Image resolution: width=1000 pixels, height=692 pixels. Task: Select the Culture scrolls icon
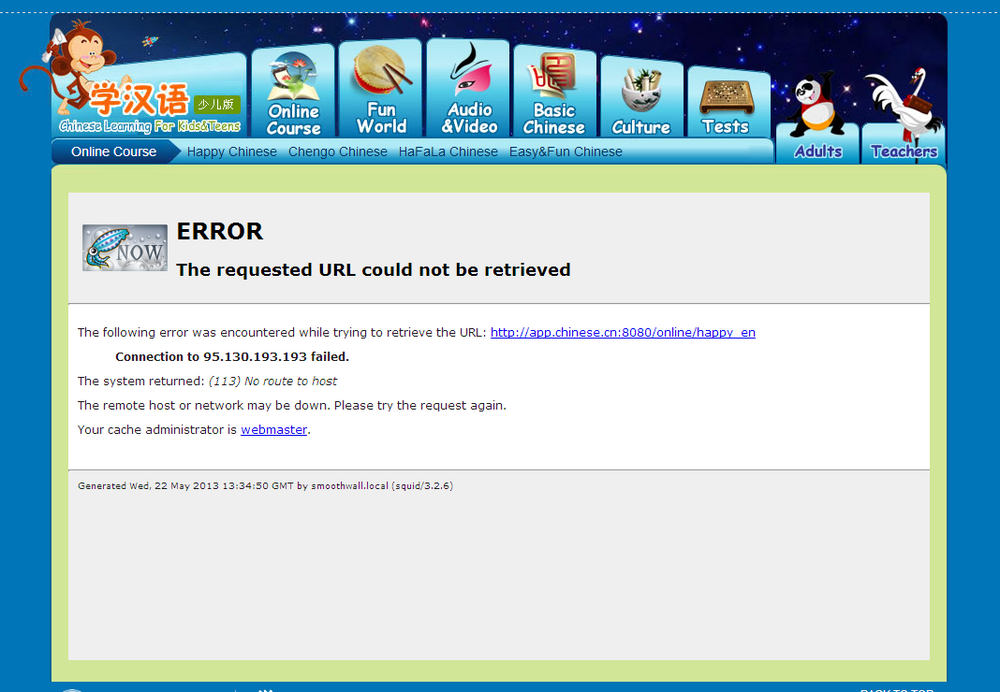pyautogui.click(x=642, y=90)
